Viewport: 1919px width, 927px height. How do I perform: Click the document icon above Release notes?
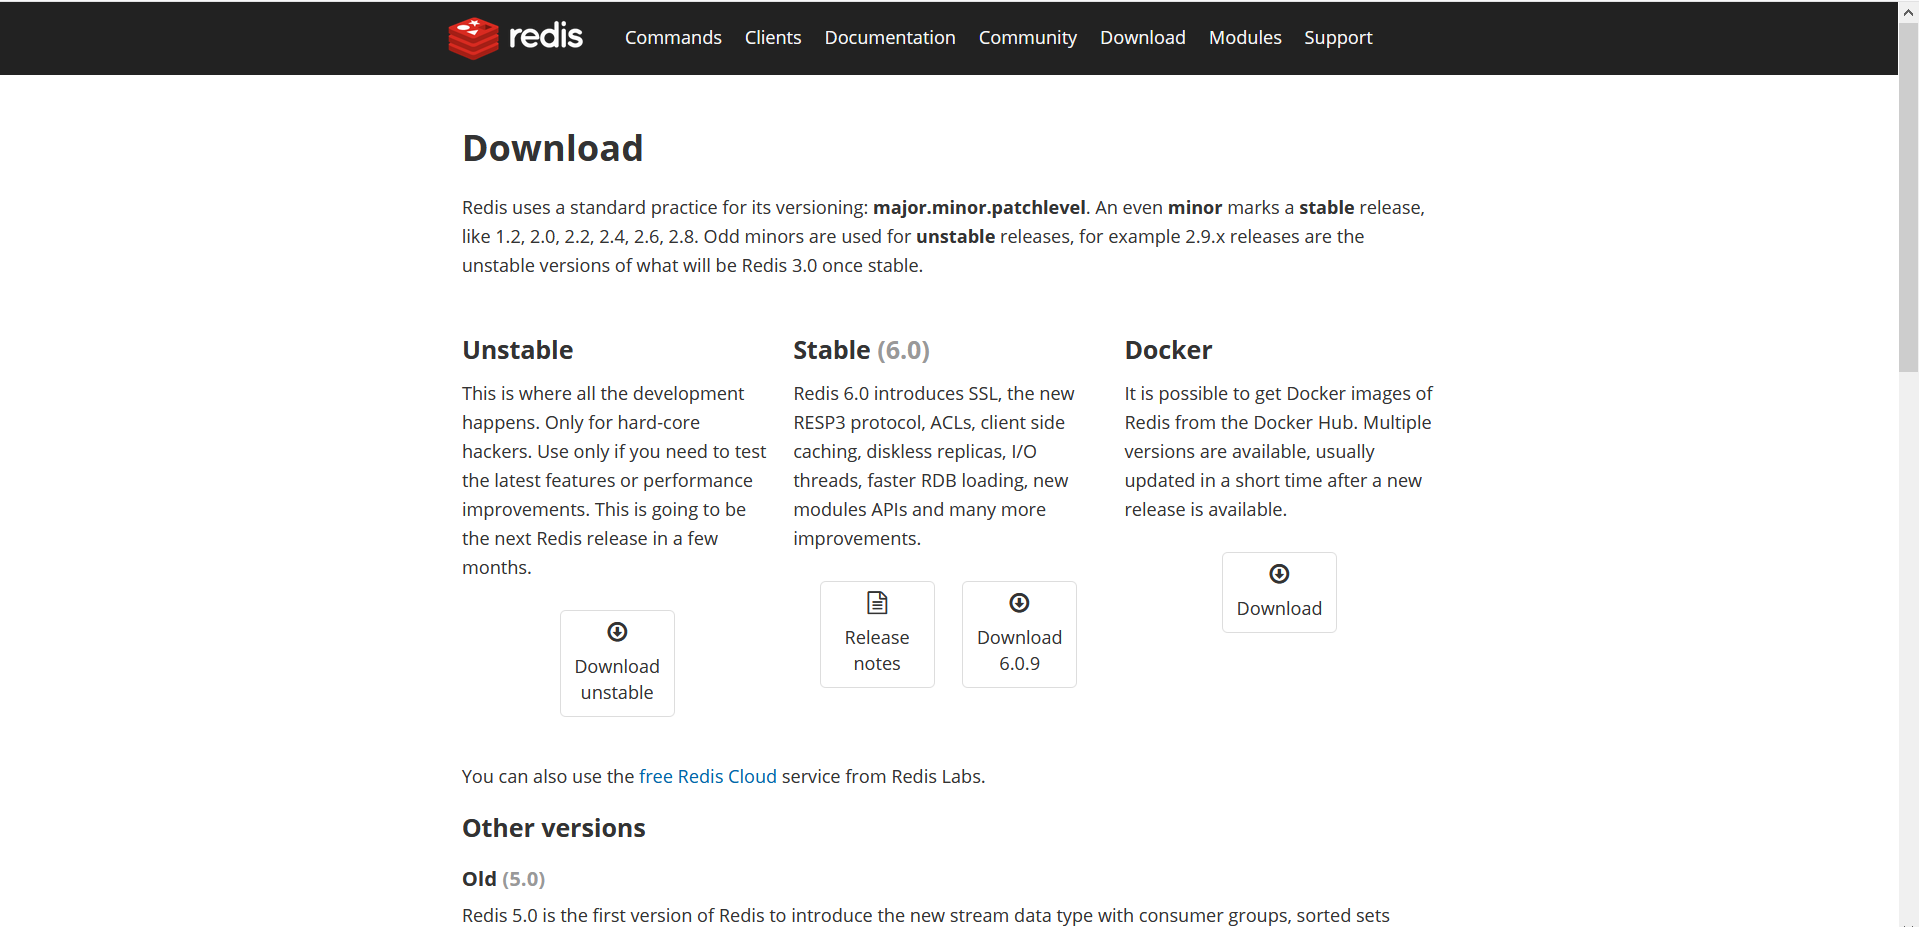coord(877,603)
